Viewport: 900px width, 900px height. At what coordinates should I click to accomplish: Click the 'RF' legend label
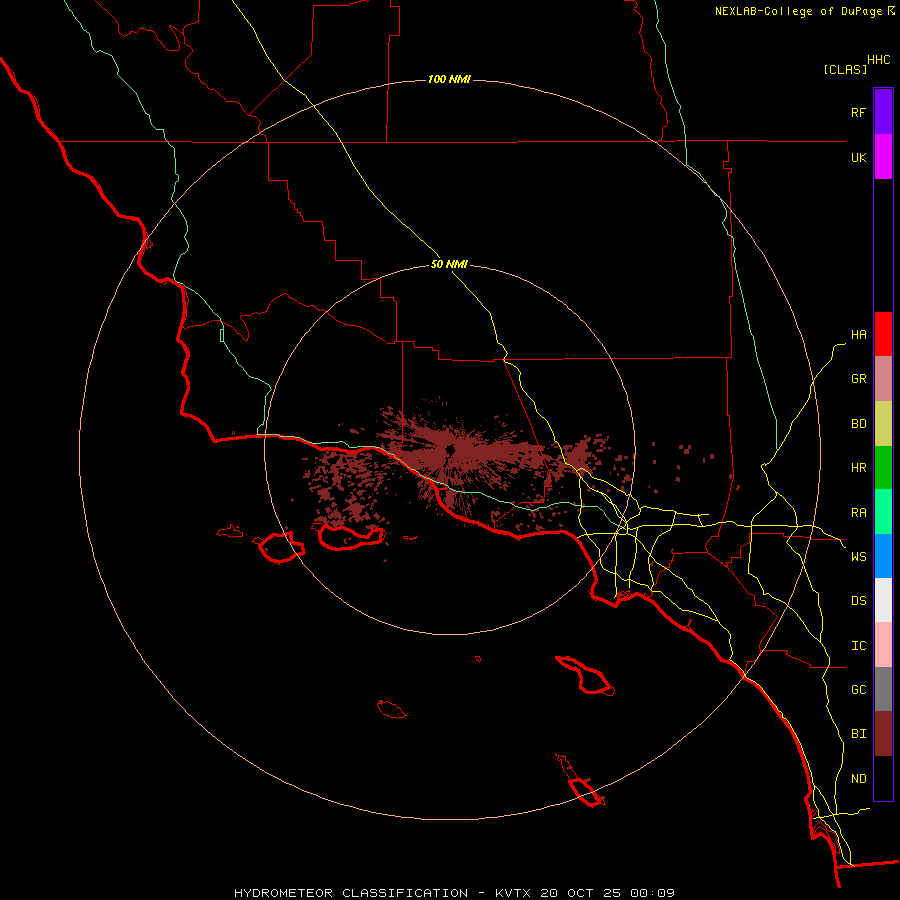pyautogui.click(x=858, y=112)
